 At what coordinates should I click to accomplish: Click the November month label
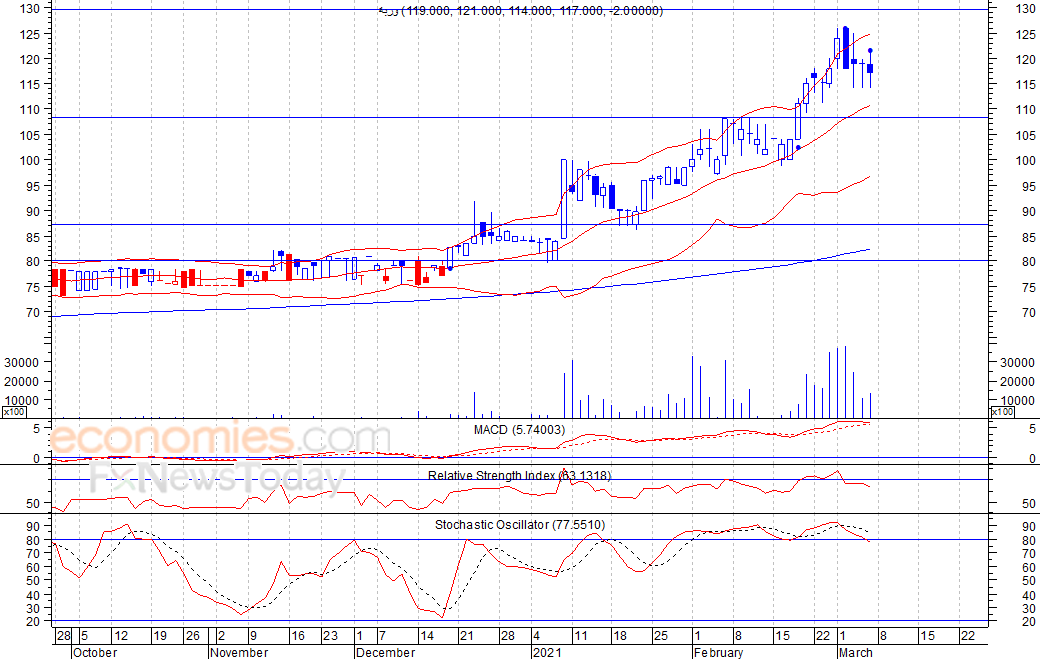click(239, 652)
